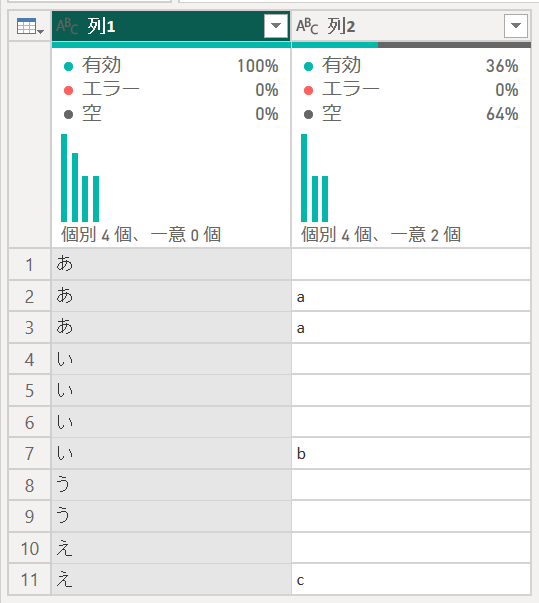Viewport: 539px width, 603px height.
Task: Click the ABC data type icon of 列1
Action: pyautogui.click(x=67, y=26)
